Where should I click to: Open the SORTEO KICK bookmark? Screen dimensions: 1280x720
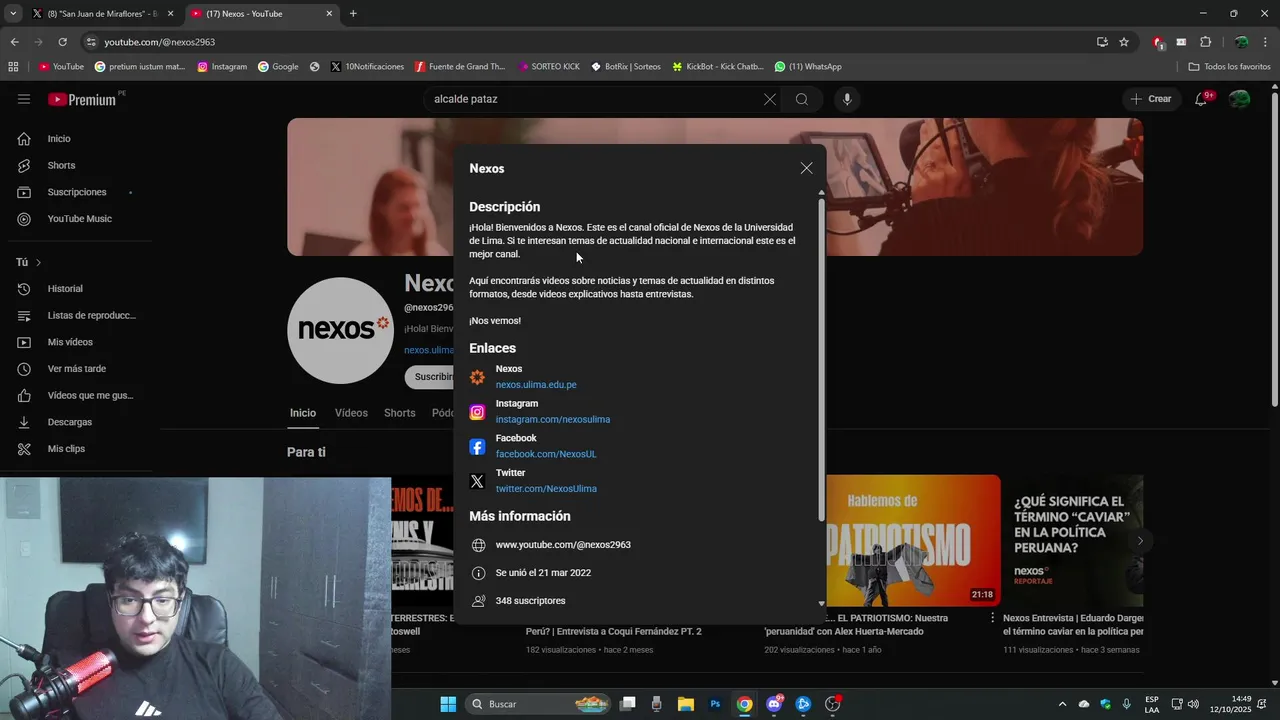click(x=549, y=67)
